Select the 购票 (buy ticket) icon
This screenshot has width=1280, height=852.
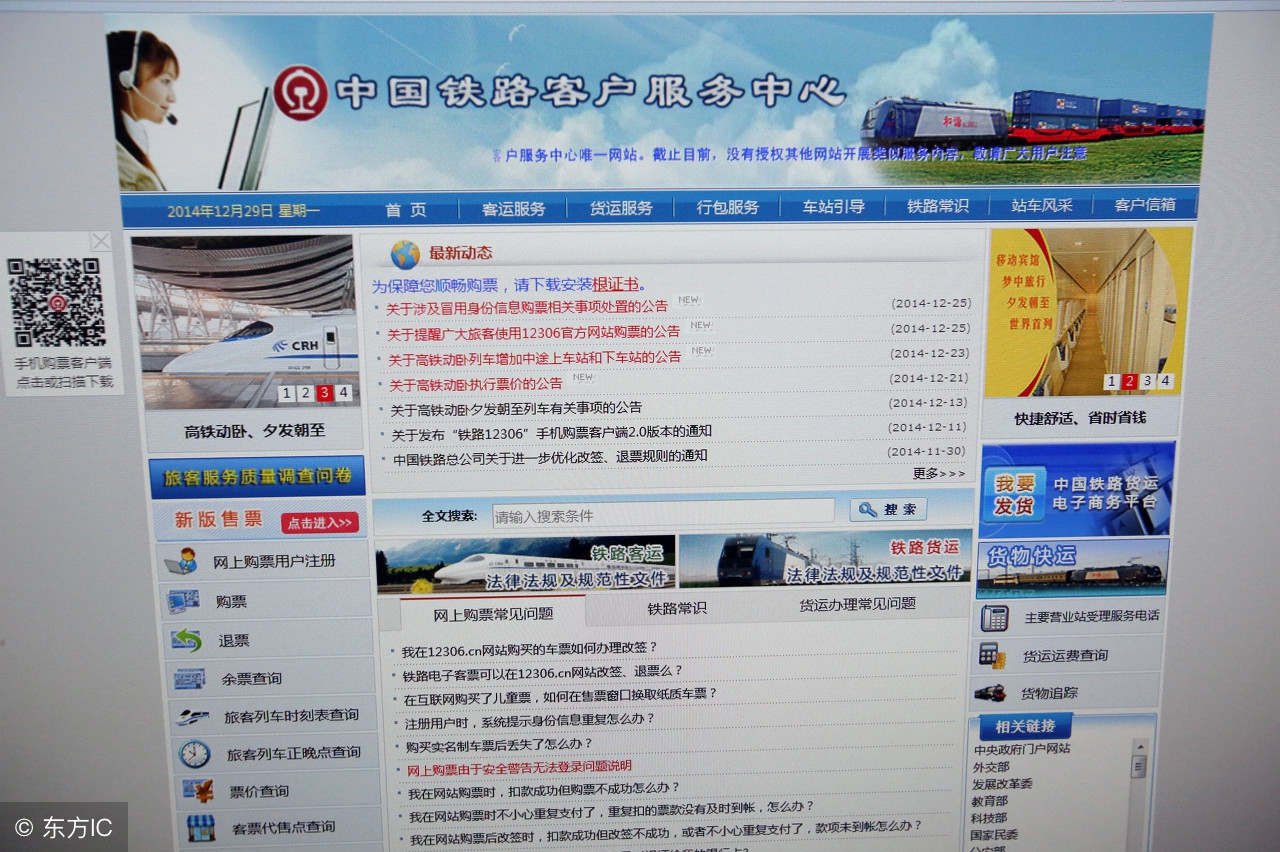[x=186, y=601]
